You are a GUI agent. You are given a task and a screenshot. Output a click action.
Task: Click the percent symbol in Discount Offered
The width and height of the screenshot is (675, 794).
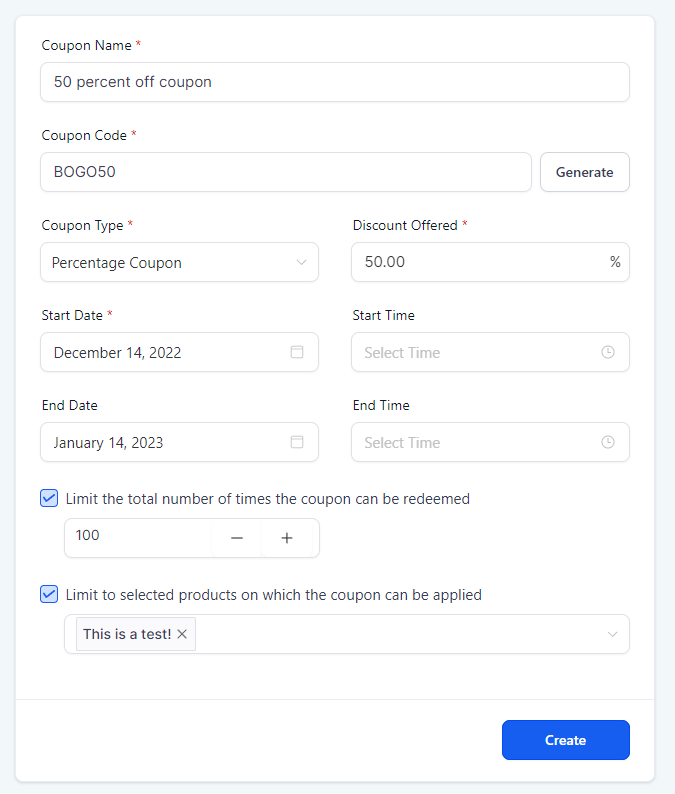[615, 262]
